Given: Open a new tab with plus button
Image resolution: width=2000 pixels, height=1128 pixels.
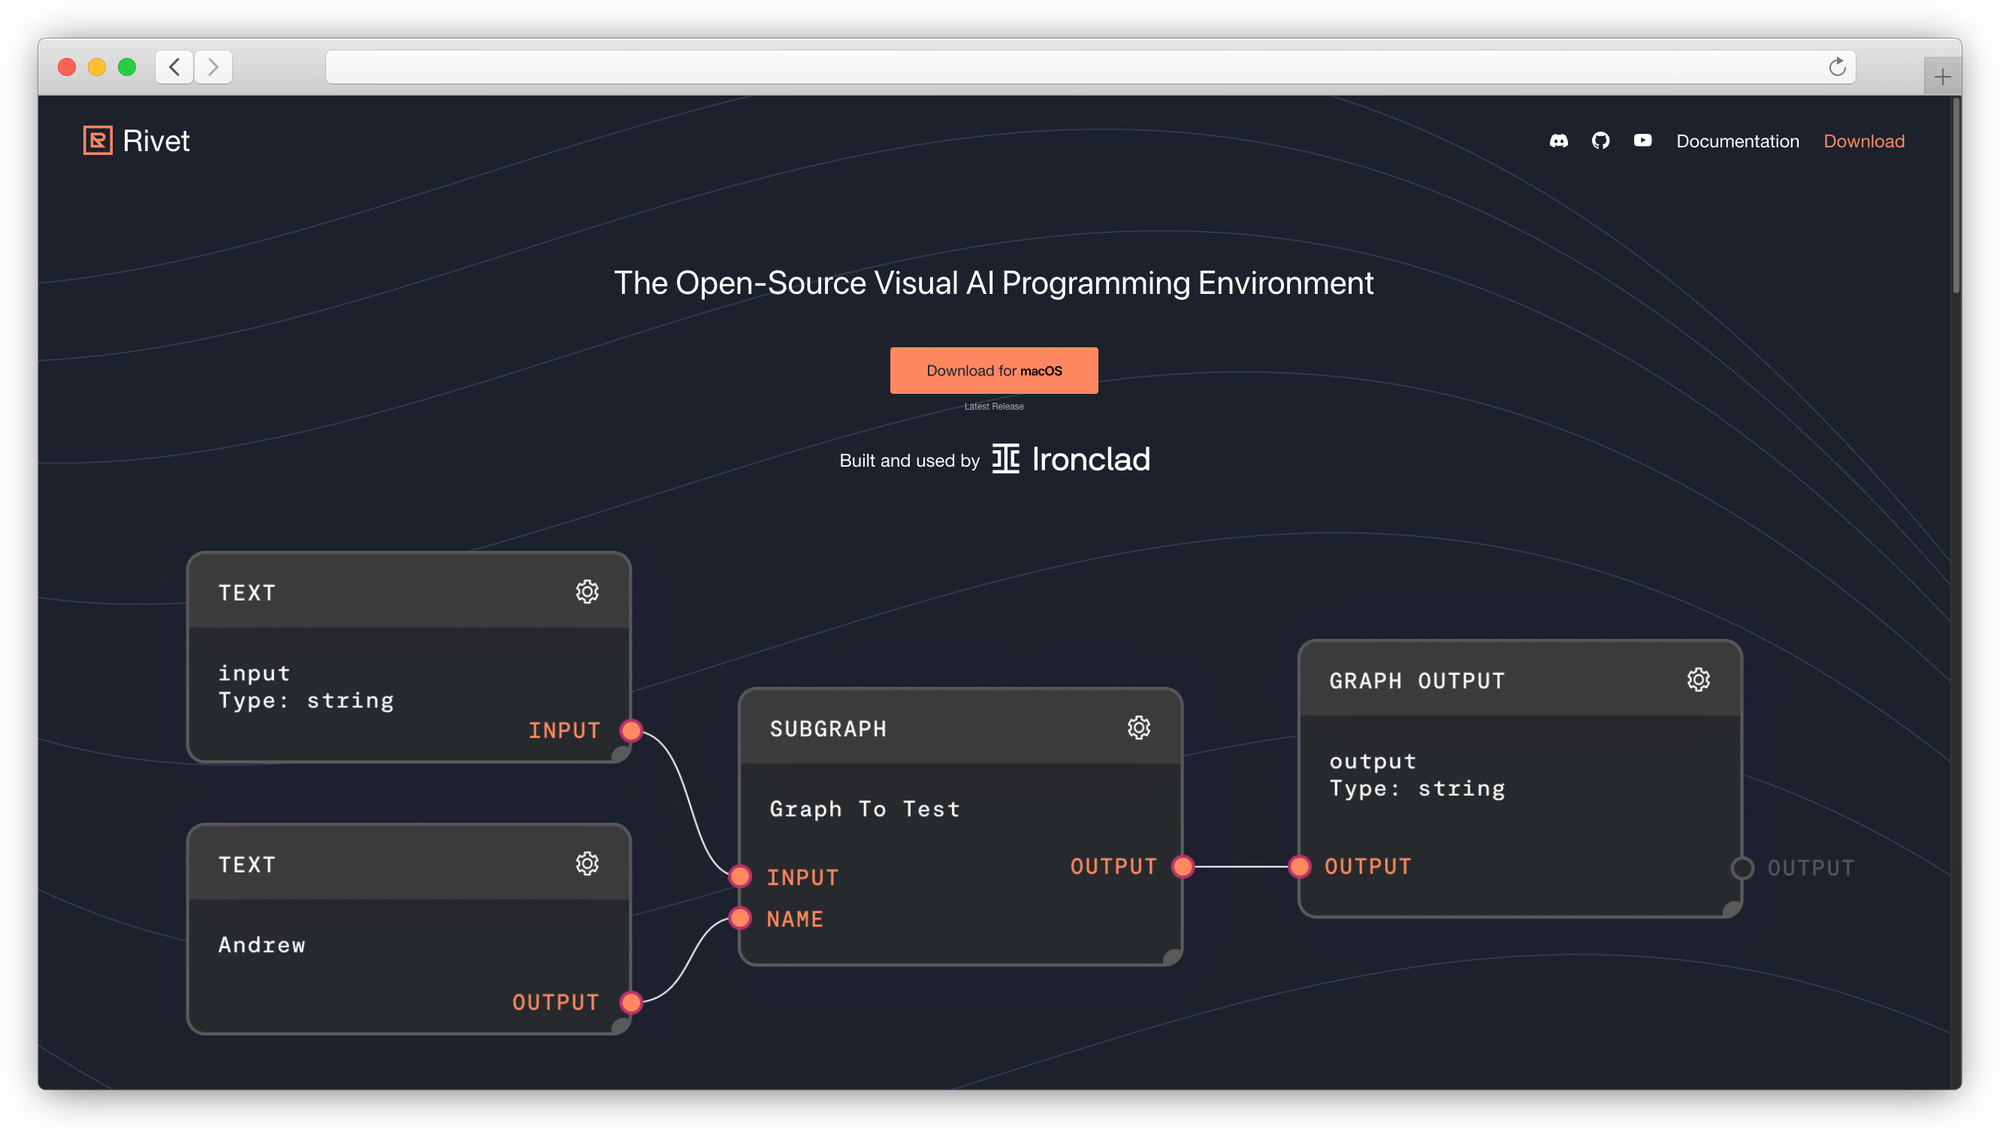Looking at the screenshot, I should [x=1941, y=77].
